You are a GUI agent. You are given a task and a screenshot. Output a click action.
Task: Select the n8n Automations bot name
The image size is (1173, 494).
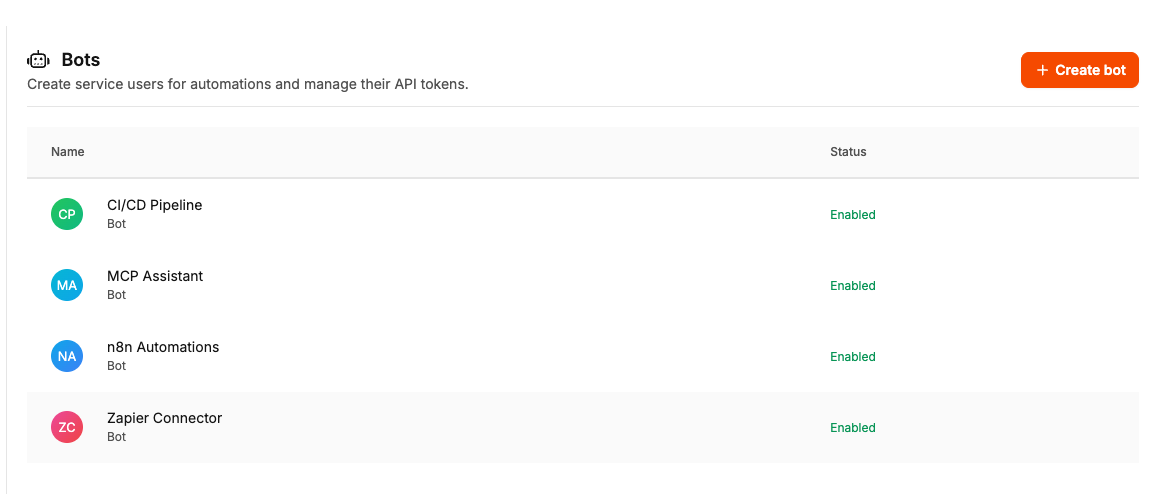163,347
